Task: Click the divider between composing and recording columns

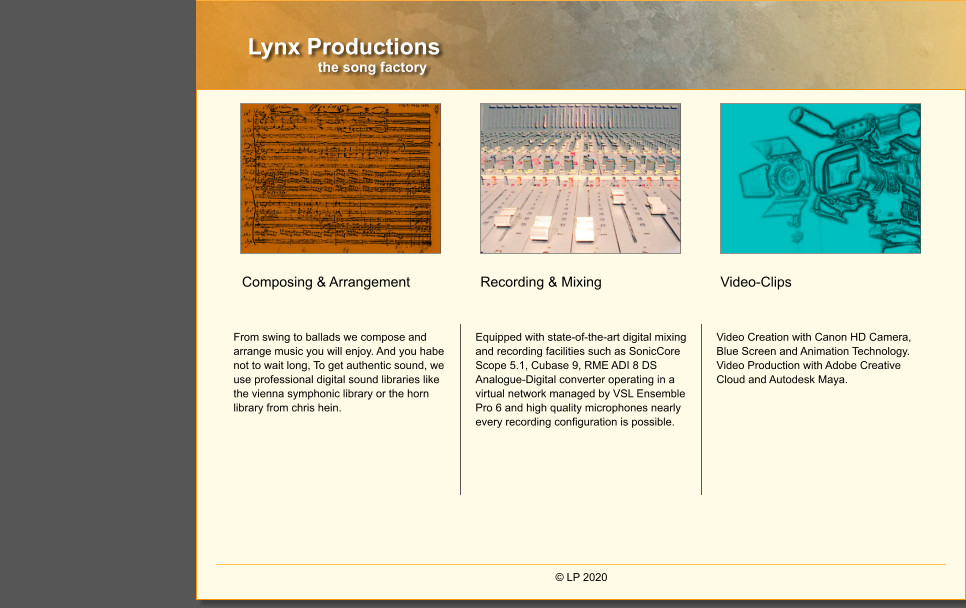Action: [460, 409]
